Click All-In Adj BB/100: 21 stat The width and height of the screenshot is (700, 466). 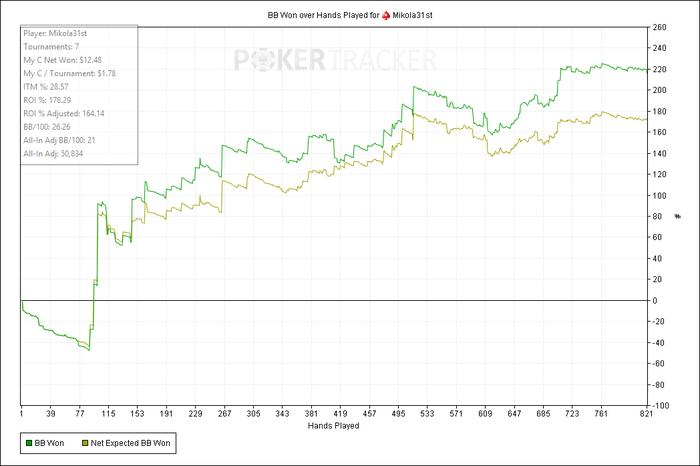tap(59, 141)
